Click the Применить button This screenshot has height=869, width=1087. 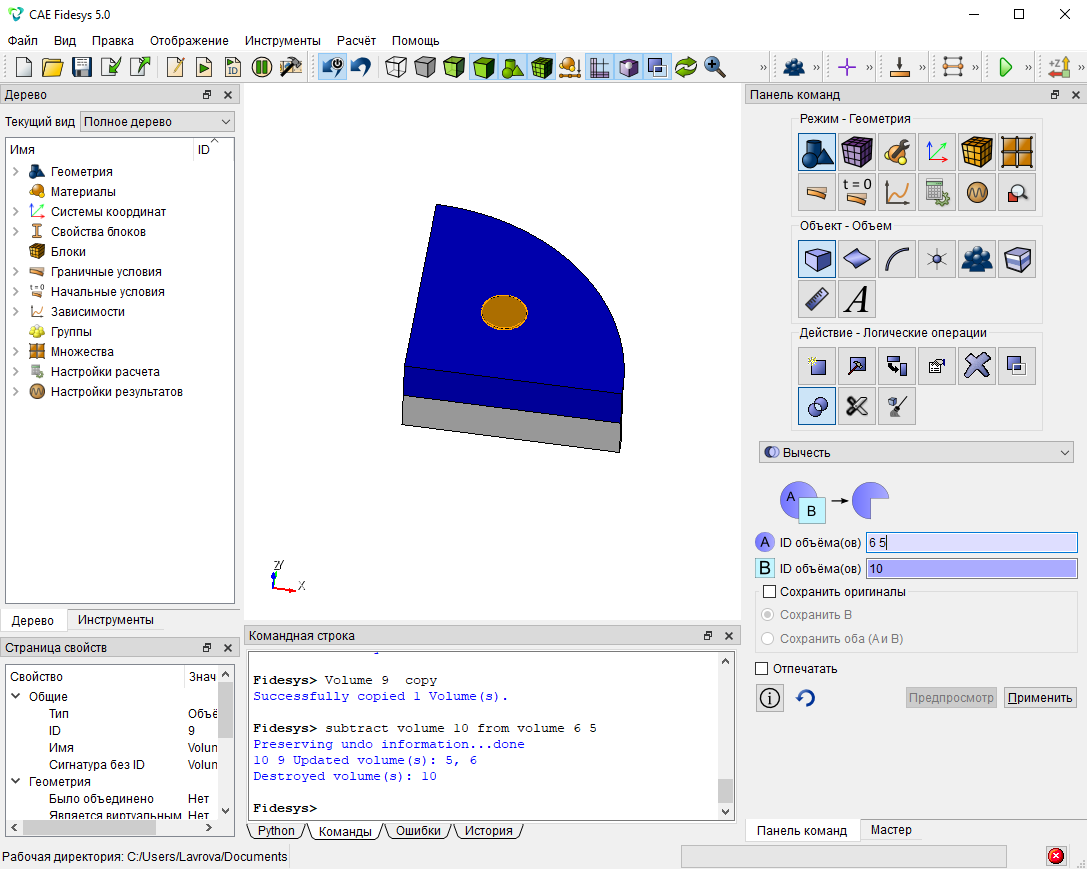click(x=1040, y=698)
